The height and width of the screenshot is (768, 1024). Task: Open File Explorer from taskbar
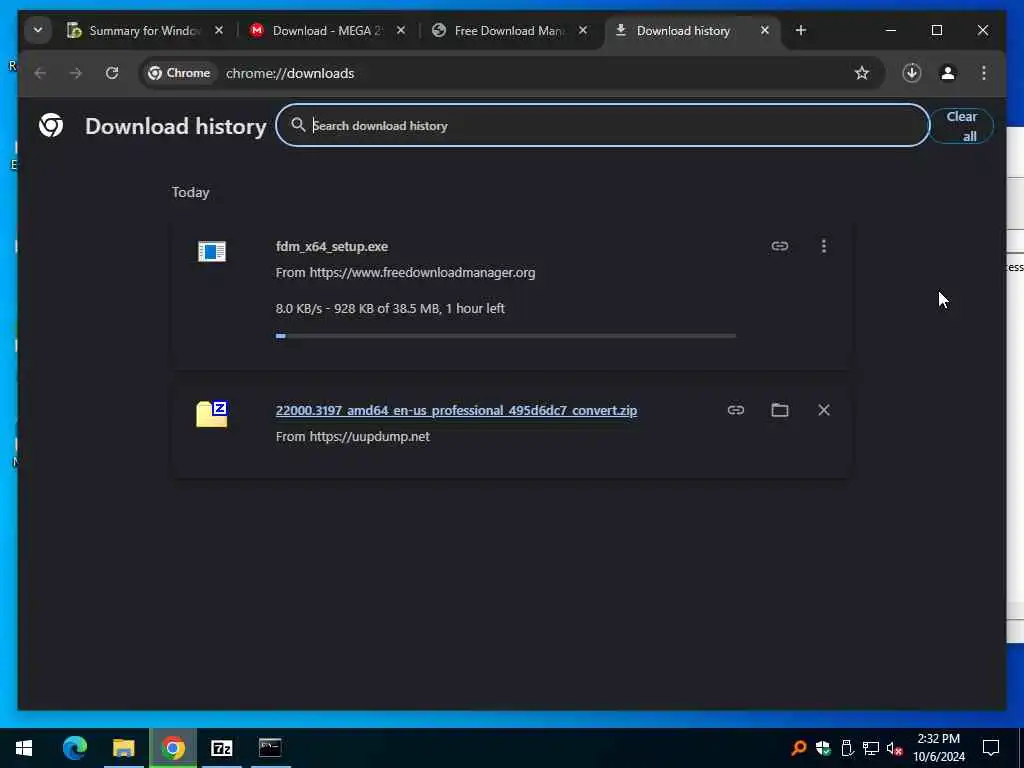click(123, 748)
